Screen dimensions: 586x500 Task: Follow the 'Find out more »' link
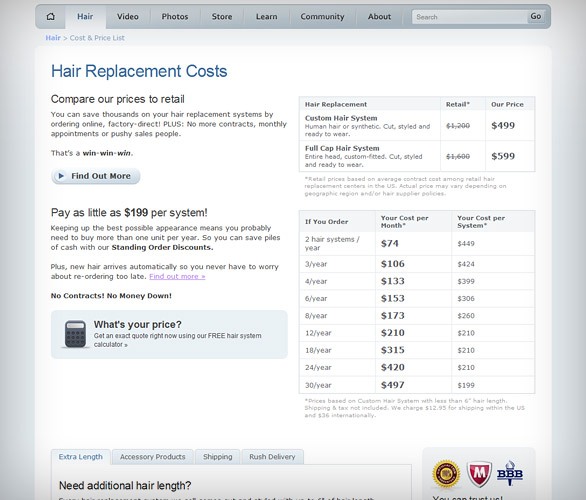(x=177, y=277)
